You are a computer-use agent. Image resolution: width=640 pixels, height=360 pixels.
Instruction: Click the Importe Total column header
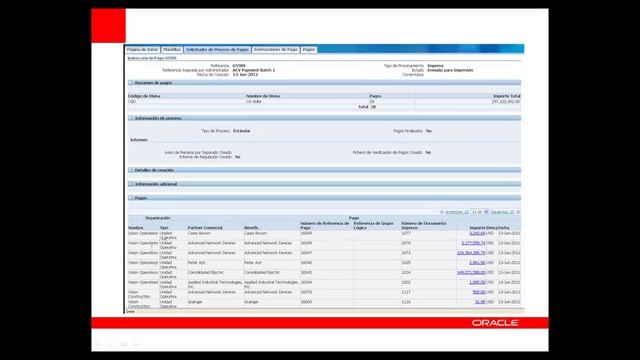click(507, 96)
